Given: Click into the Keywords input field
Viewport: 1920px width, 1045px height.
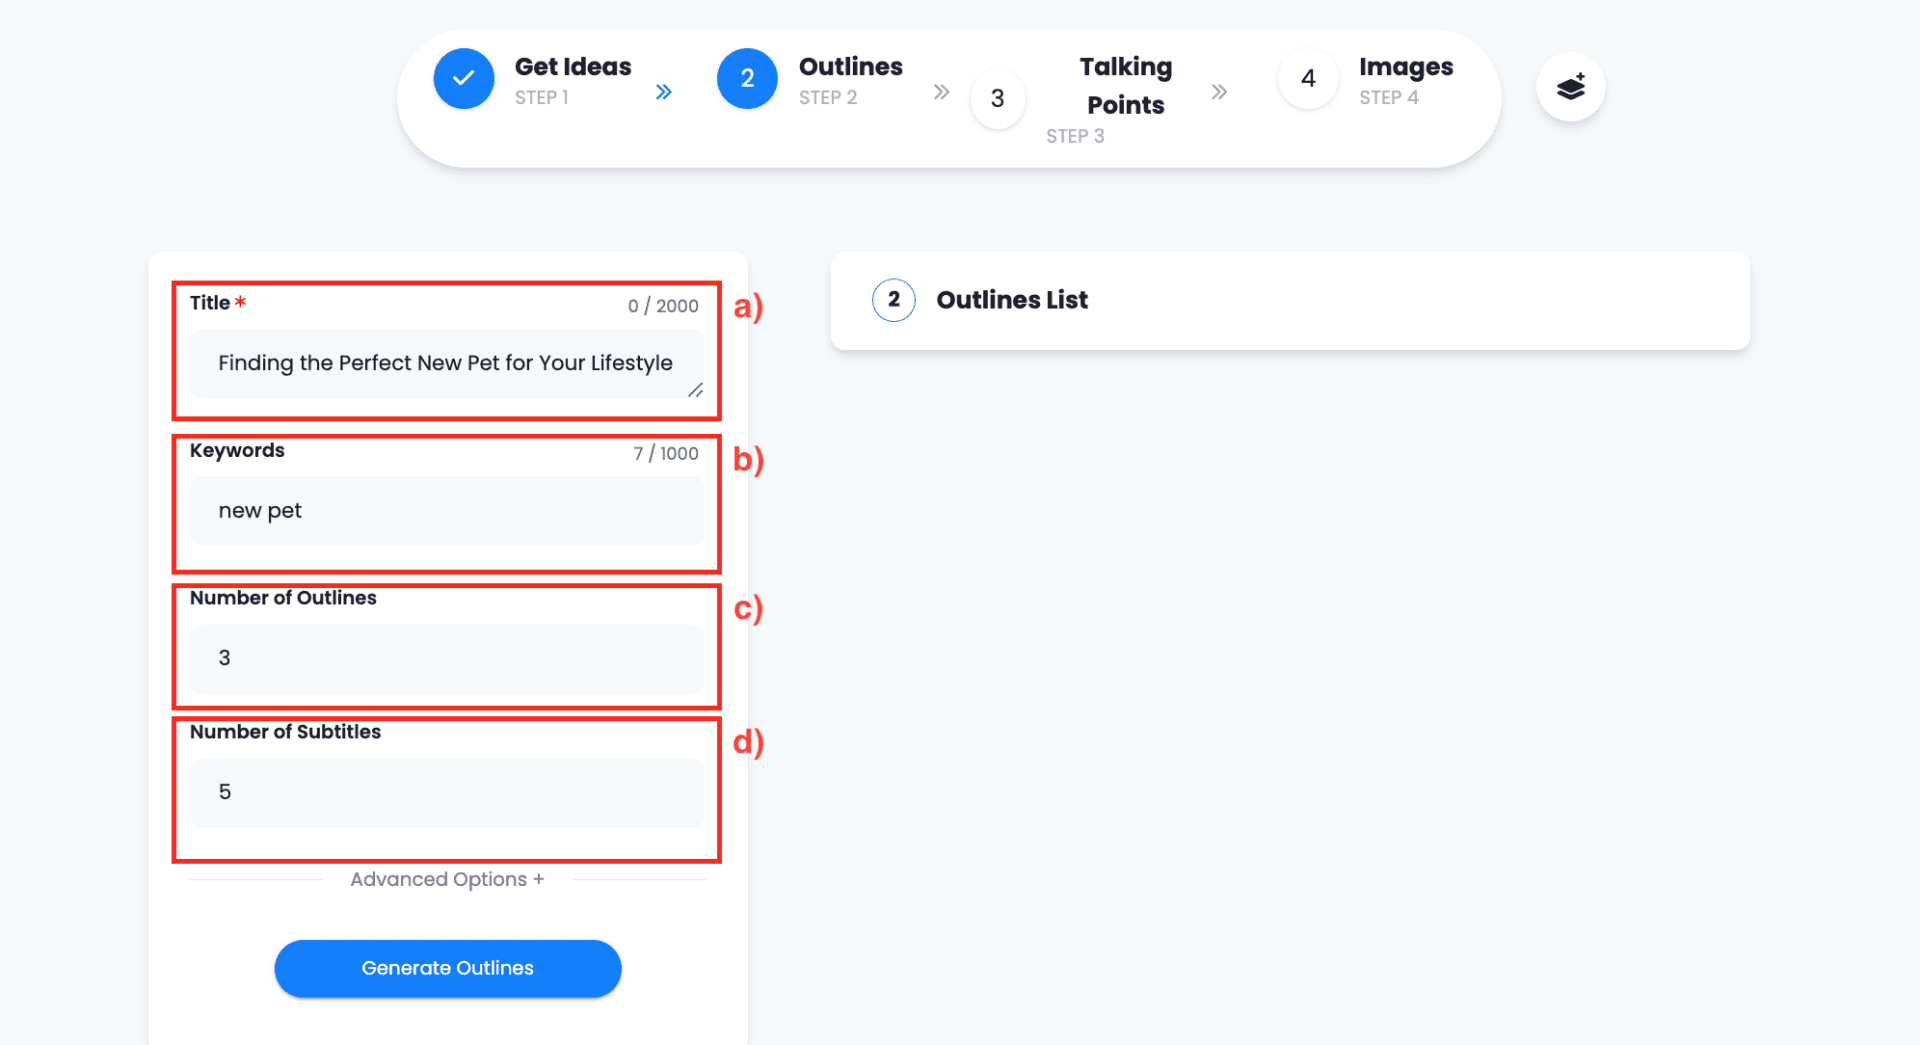Looking at the screenshot, I should 447,511.
